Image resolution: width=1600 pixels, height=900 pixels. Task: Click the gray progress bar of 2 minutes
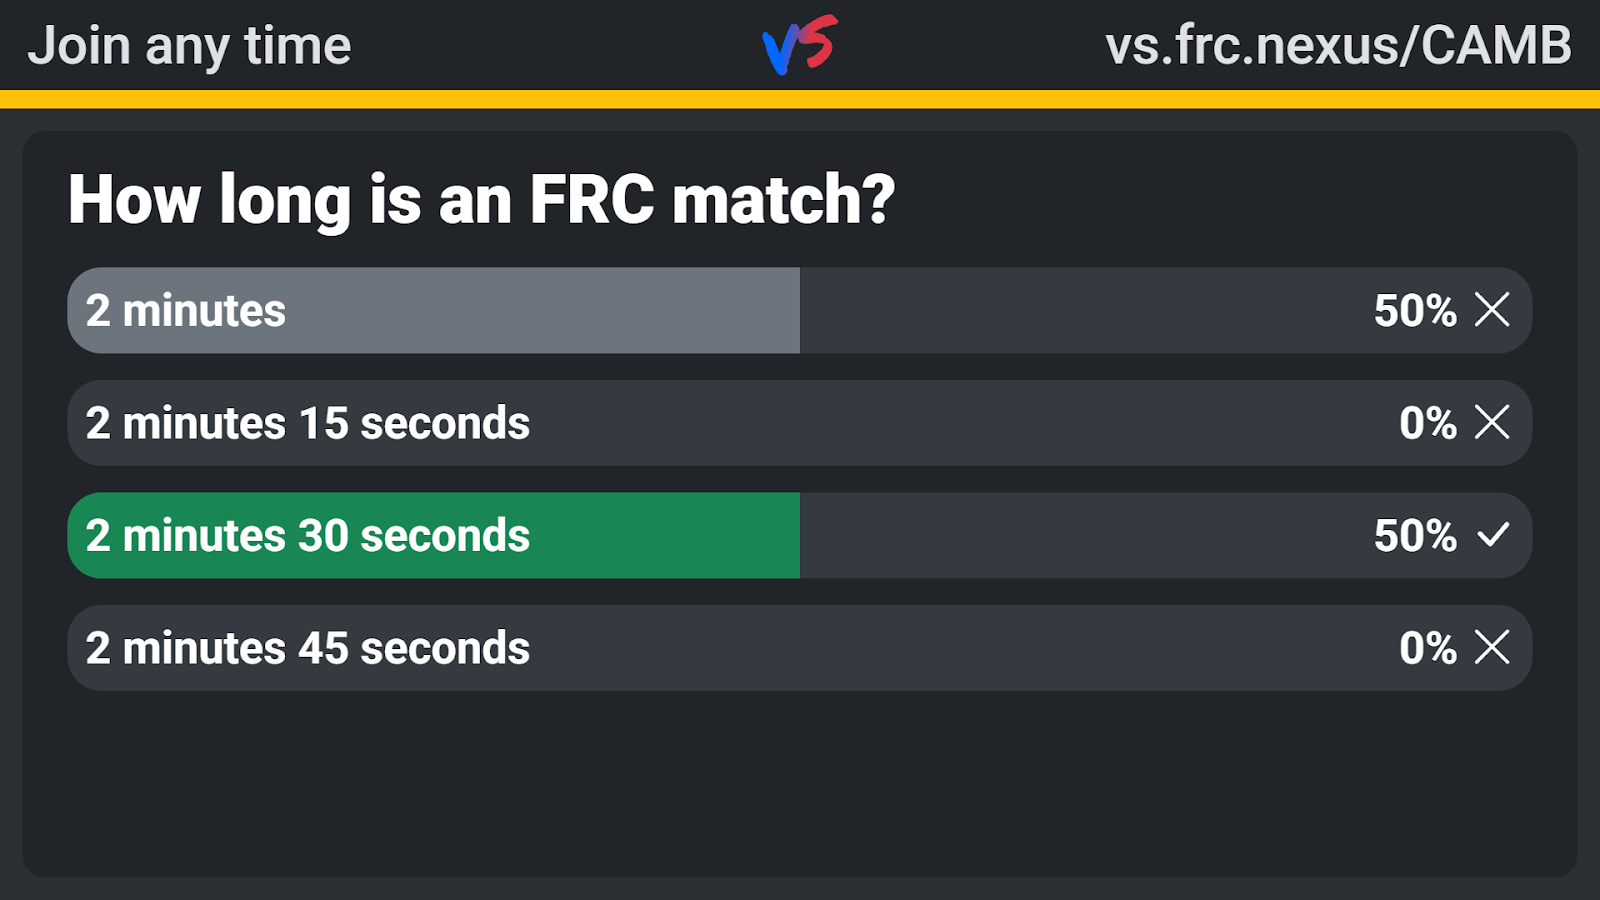[434, 310]
